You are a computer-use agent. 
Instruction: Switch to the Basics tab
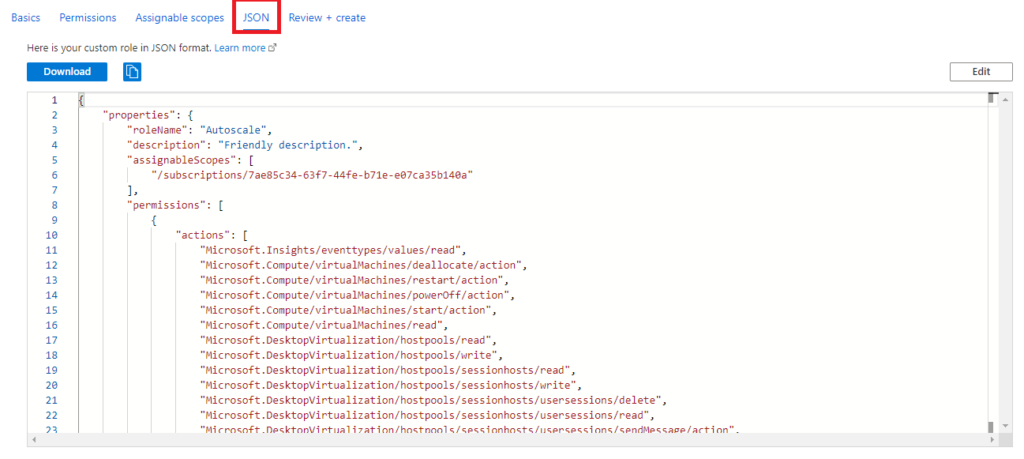25,18
